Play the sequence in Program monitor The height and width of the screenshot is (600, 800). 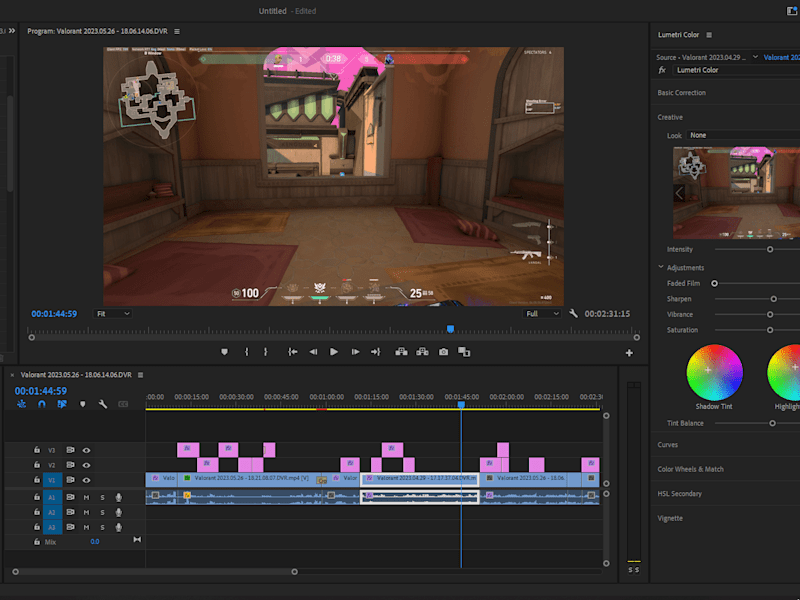334,352
